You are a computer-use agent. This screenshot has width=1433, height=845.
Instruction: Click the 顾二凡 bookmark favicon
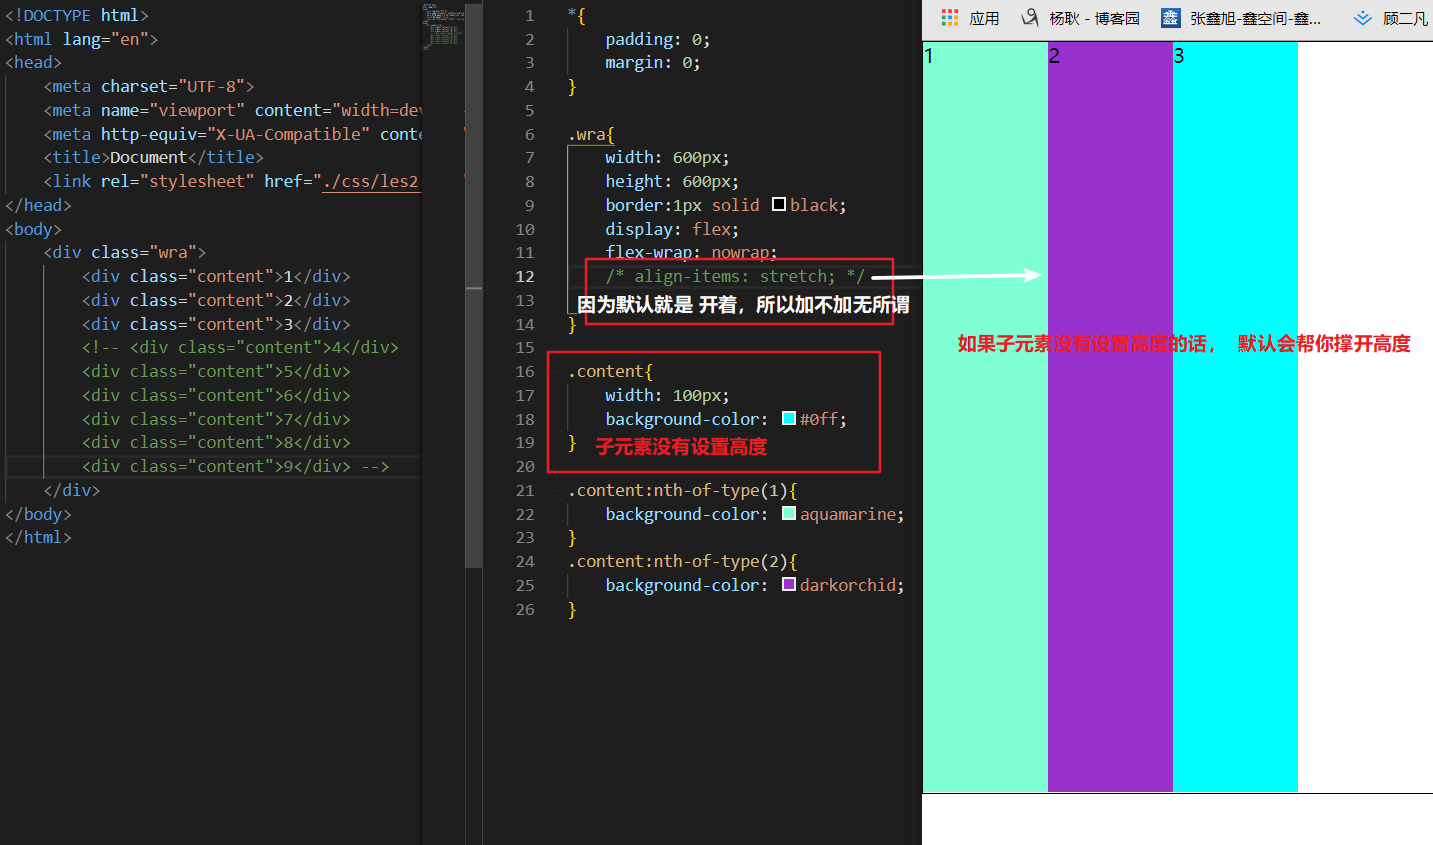tap(1362, 18)
